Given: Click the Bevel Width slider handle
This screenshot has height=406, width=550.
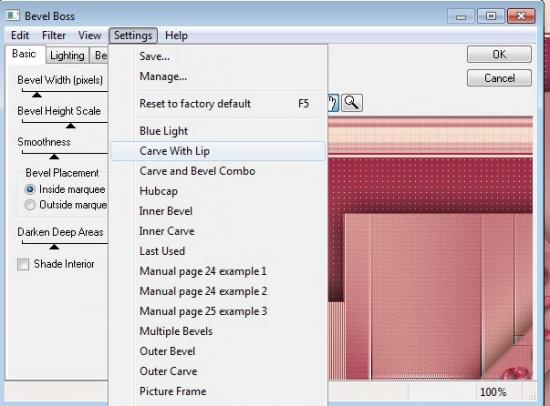Looking at the screenshot, I should point(36,95).
